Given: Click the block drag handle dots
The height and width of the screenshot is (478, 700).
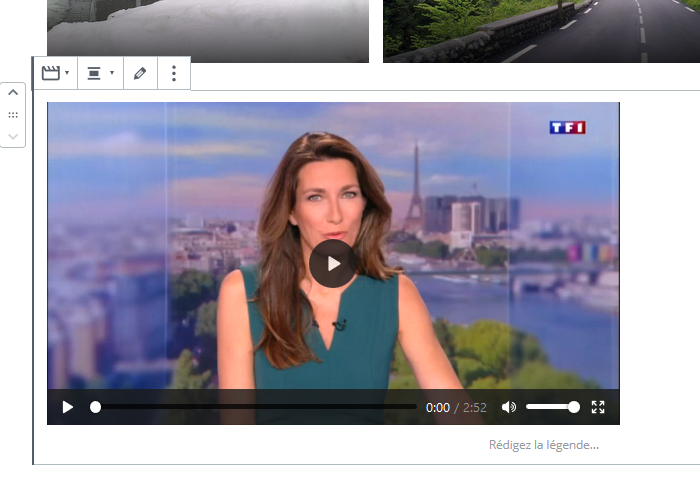Looking at the screenshot, I should tap(13, 115).
